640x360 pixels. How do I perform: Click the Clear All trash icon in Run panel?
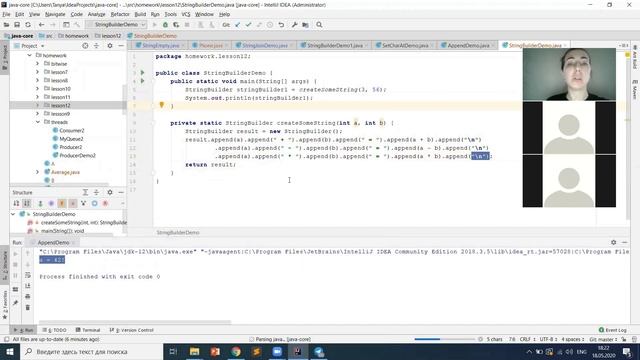coord(28,307)
